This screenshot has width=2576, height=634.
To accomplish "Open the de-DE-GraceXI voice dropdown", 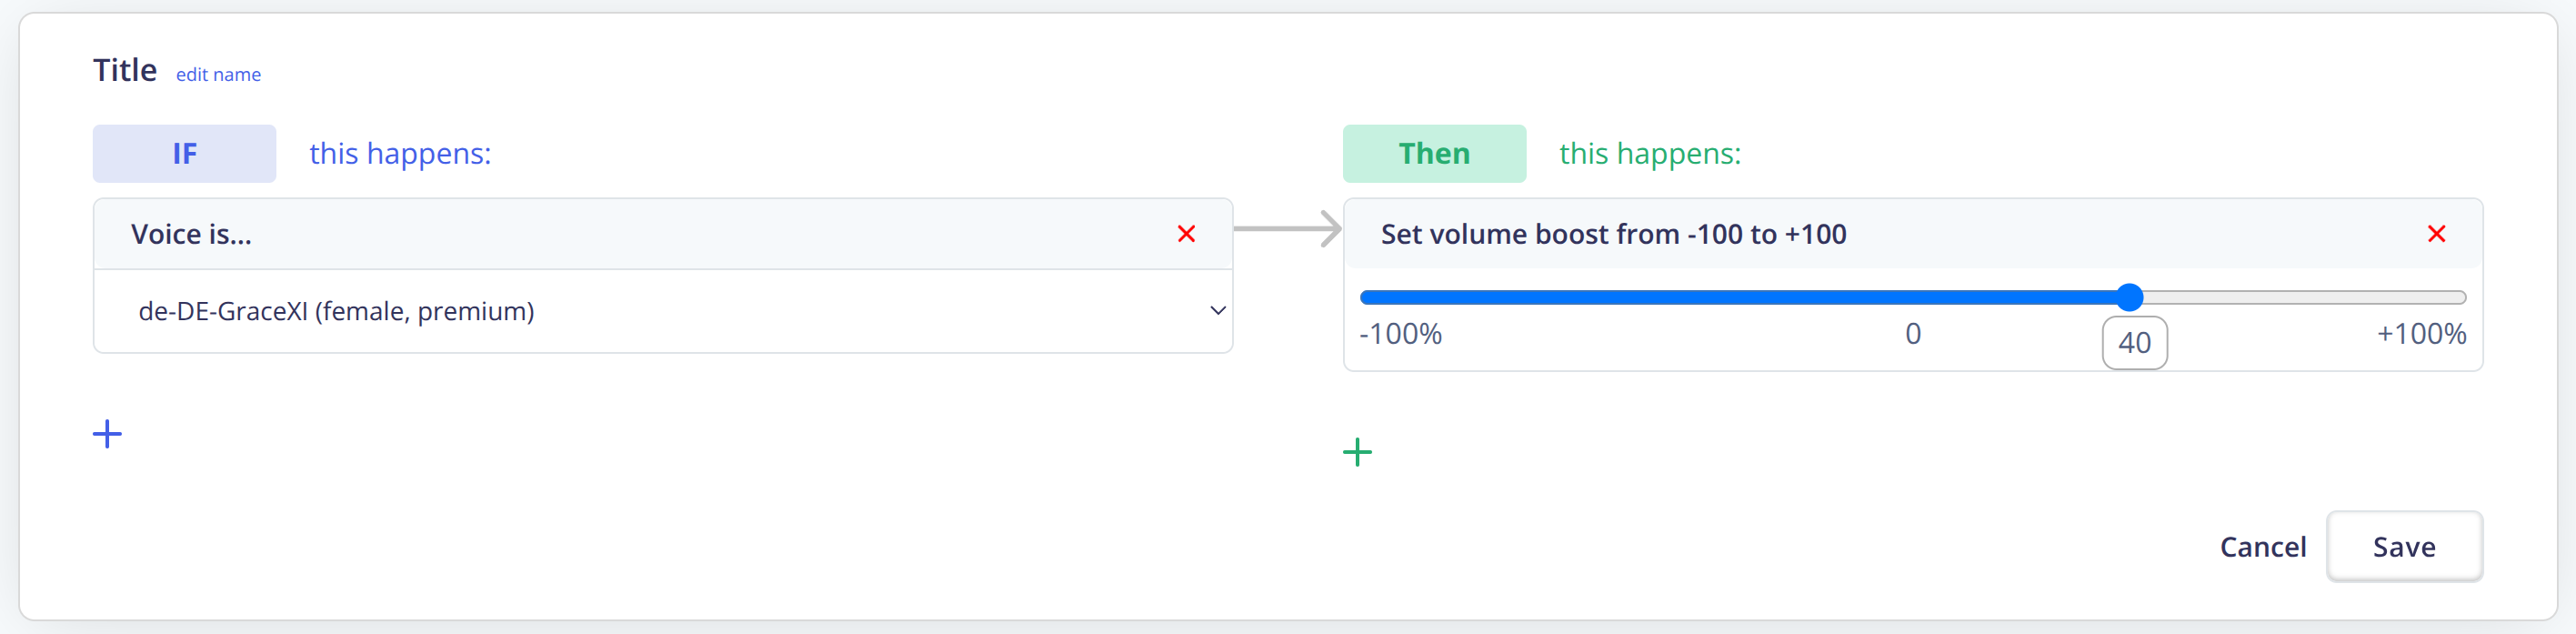I will click(662, 311).
